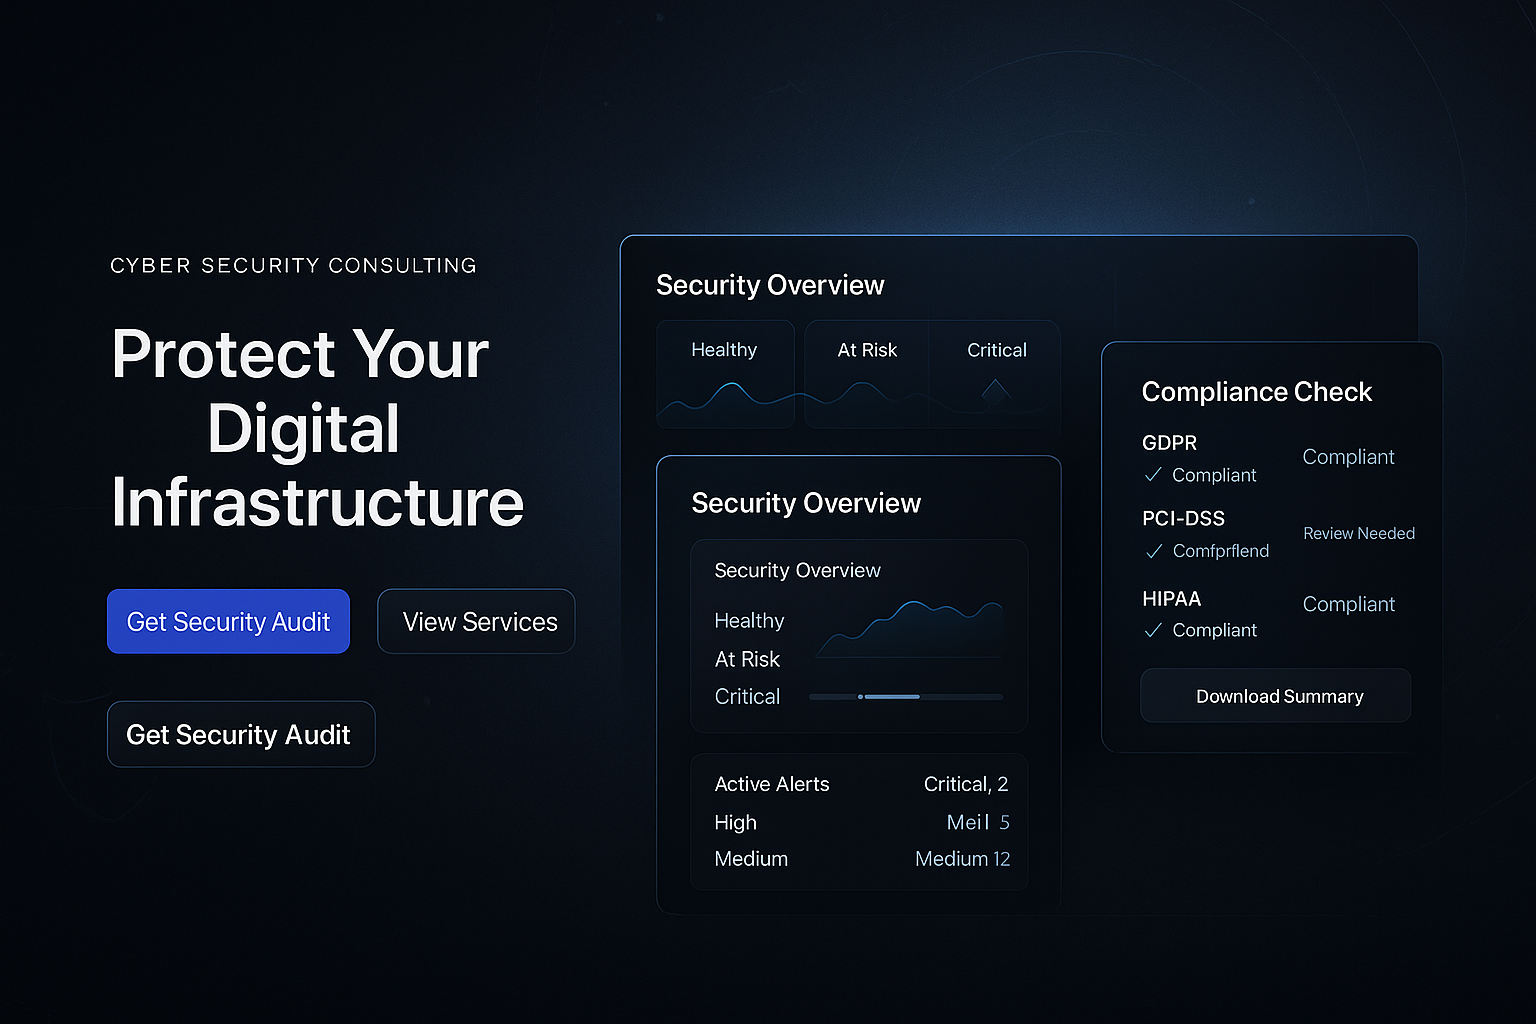Switch to the At Risk tab

coord(866,350)
